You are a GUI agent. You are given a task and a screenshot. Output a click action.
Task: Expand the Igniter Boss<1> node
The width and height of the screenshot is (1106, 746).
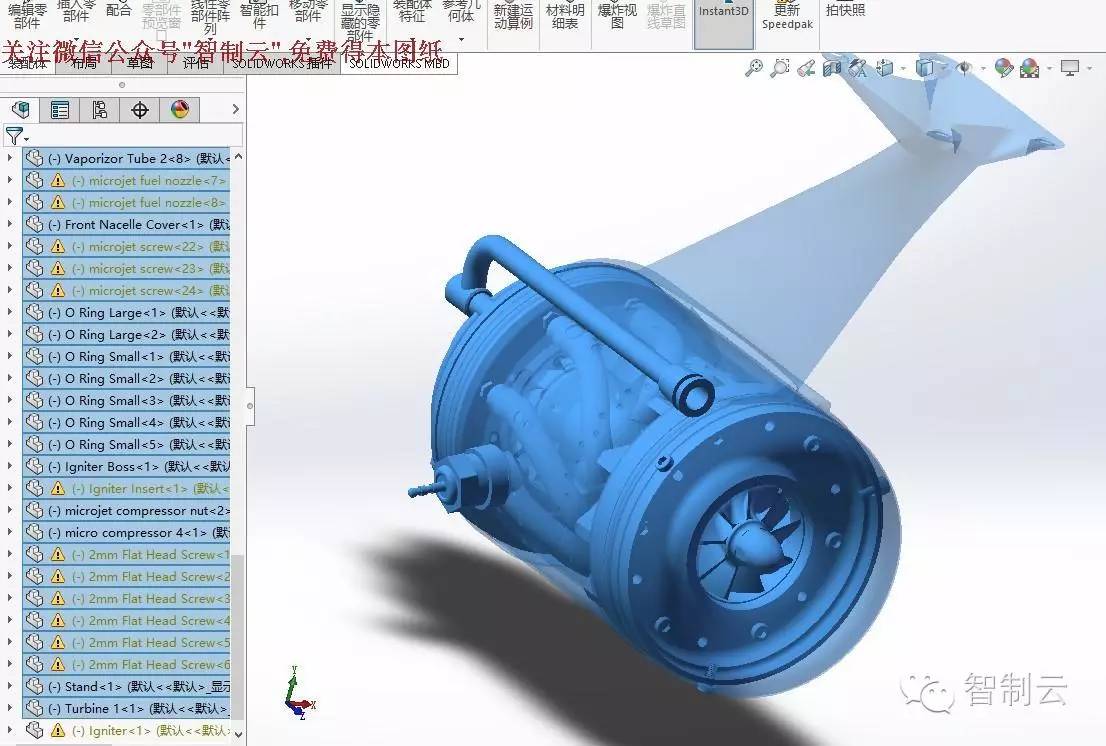(x=9, y=467)
